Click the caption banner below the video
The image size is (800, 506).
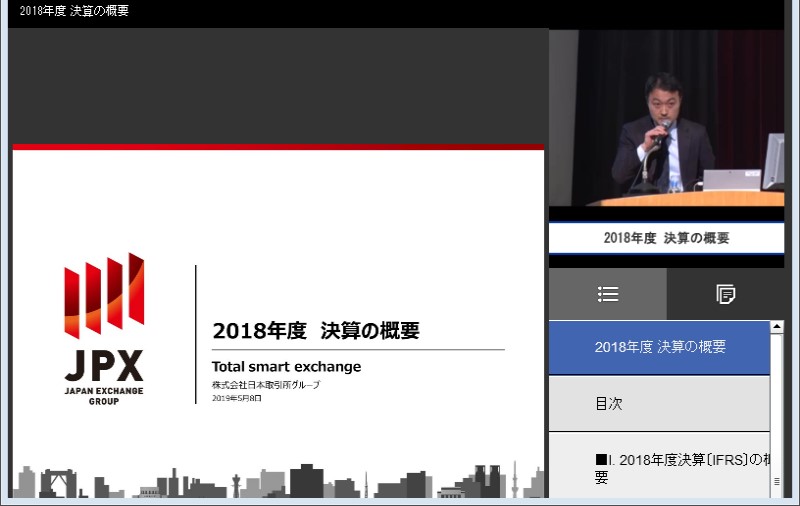[x=666, y=238]
